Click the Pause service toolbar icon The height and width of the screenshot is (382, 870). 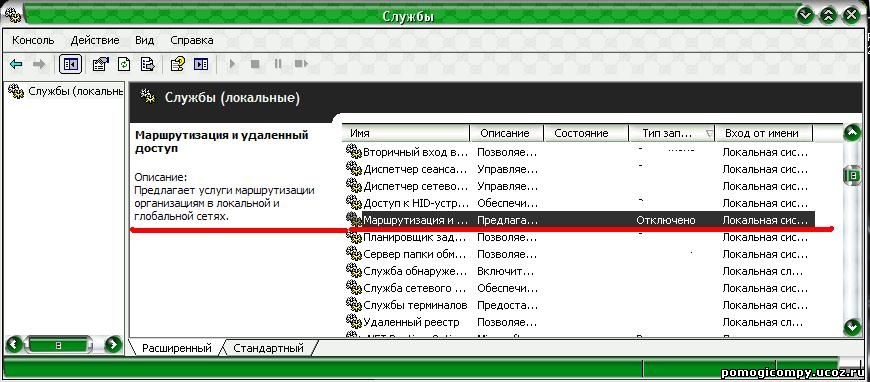(278, 64)
